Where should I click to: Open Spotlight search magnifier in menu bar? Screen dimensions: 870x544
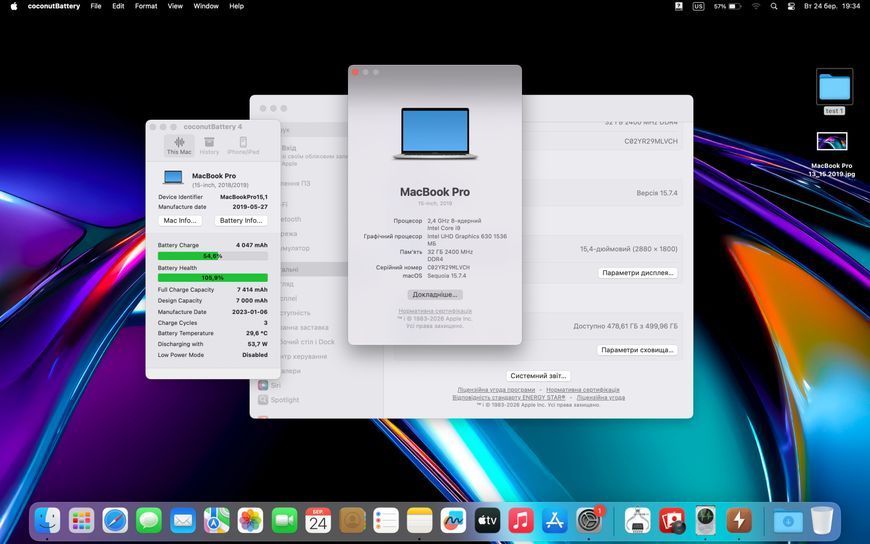coord(773,6)
